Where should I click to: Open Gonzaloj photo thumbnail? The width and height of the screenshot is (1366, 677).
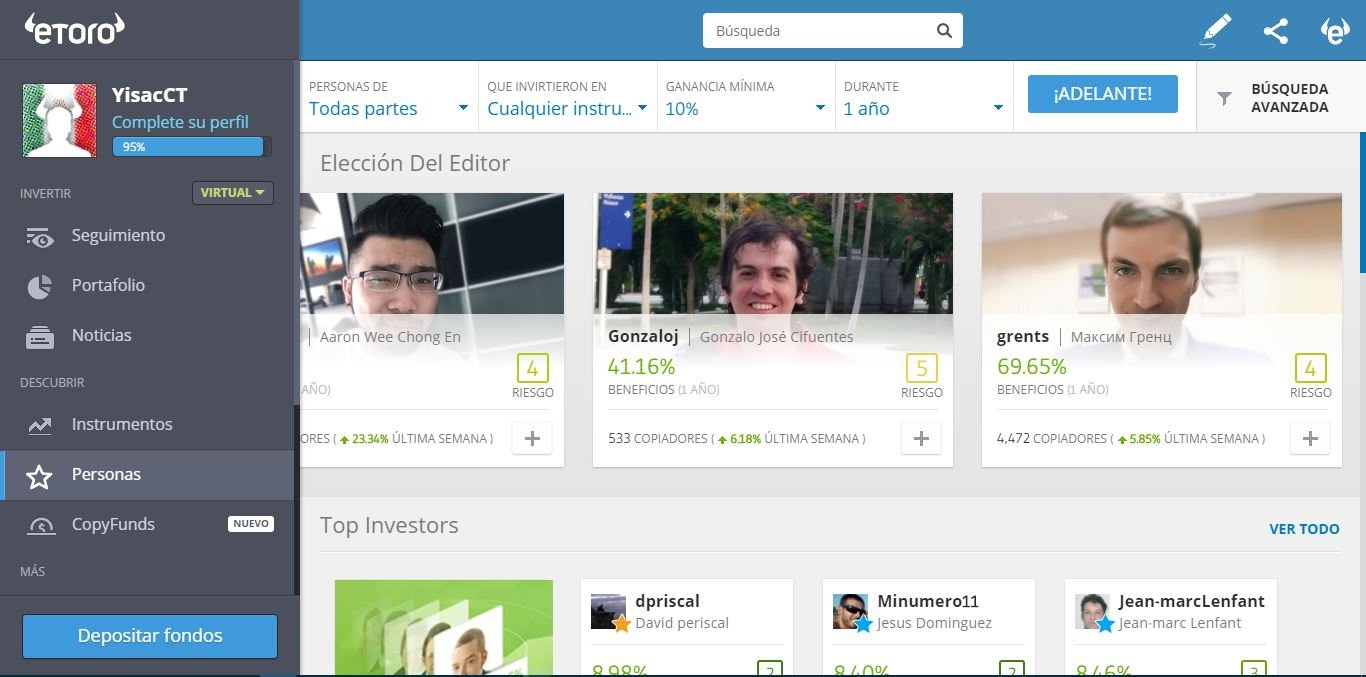(x=773, y=254)
